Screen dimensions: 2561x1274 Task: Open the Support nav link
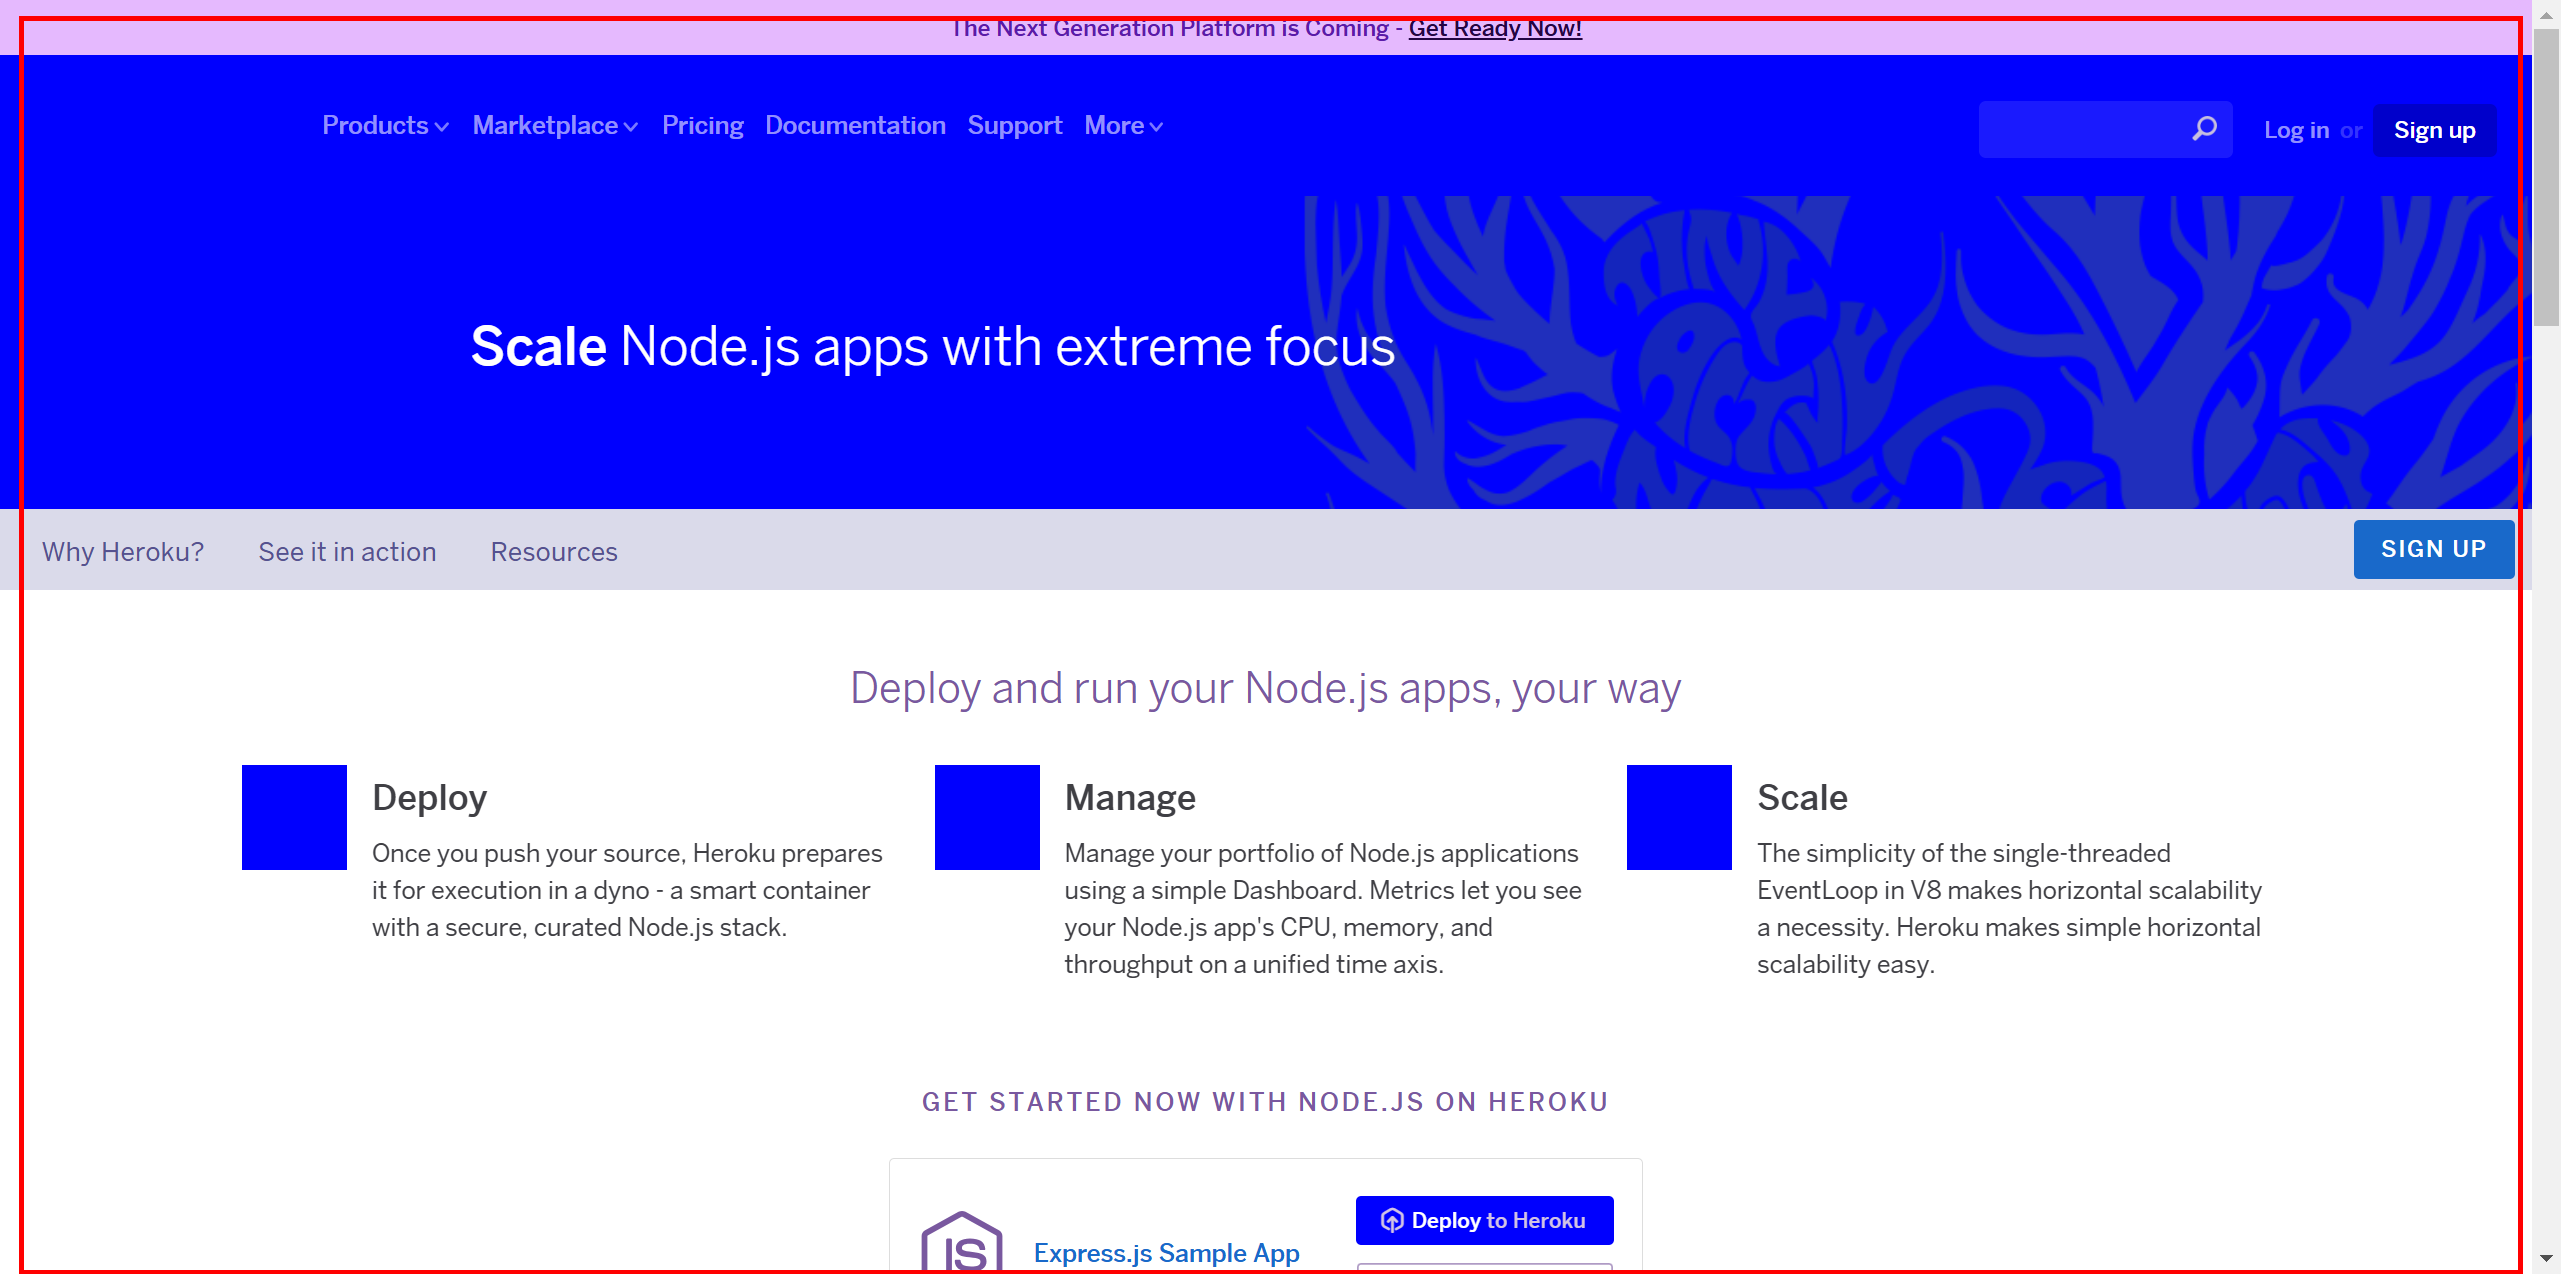pos(1014,126)
